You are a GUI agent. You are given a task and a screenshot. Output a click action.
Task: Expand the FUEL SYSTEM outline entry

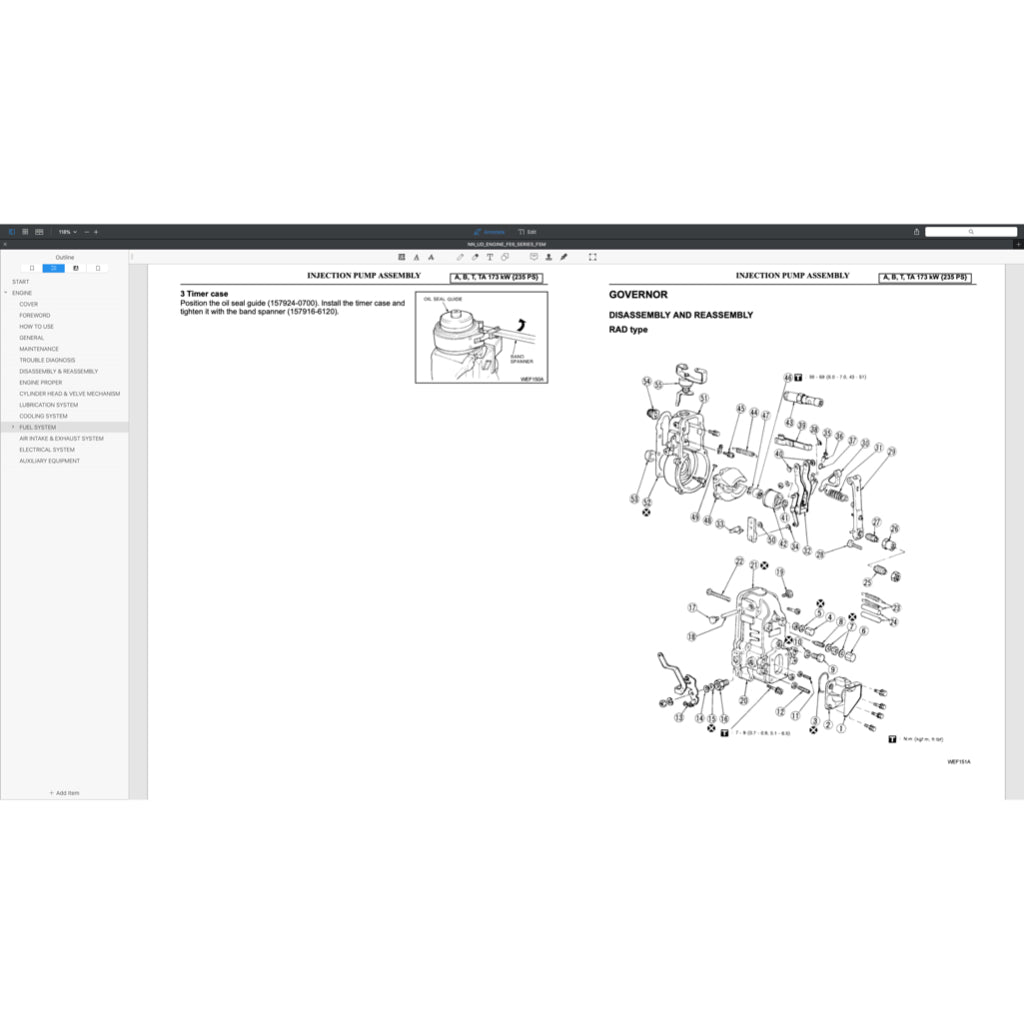(14, 427)
